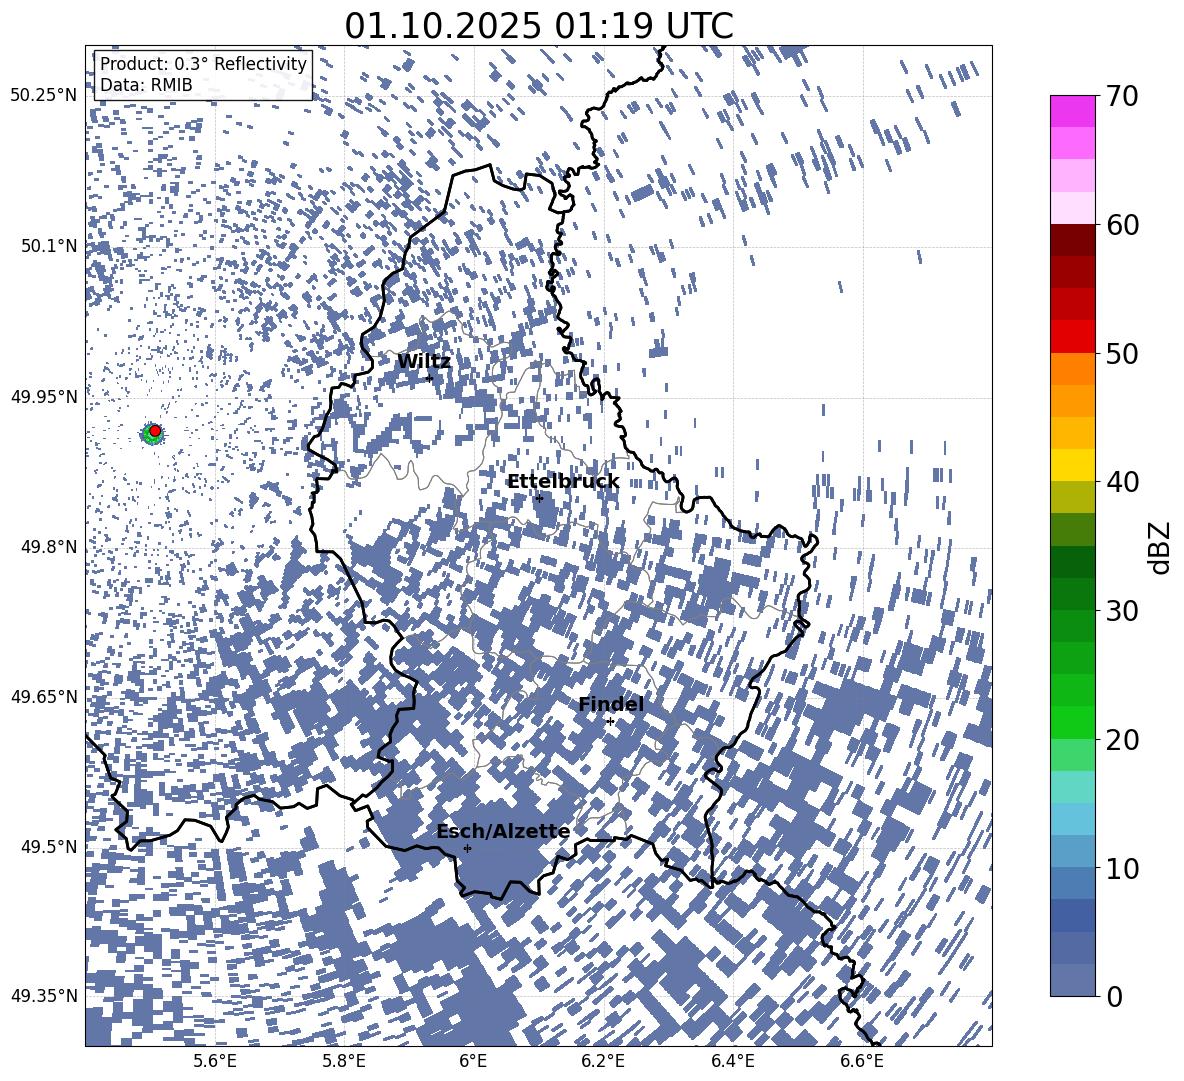Click the Findel location cross marker
The width and height of the screenshot is (1184, 1081).
coord(610,722)
